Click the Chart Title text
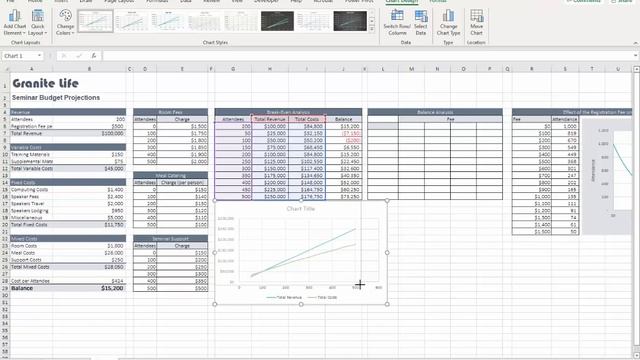 301,209
